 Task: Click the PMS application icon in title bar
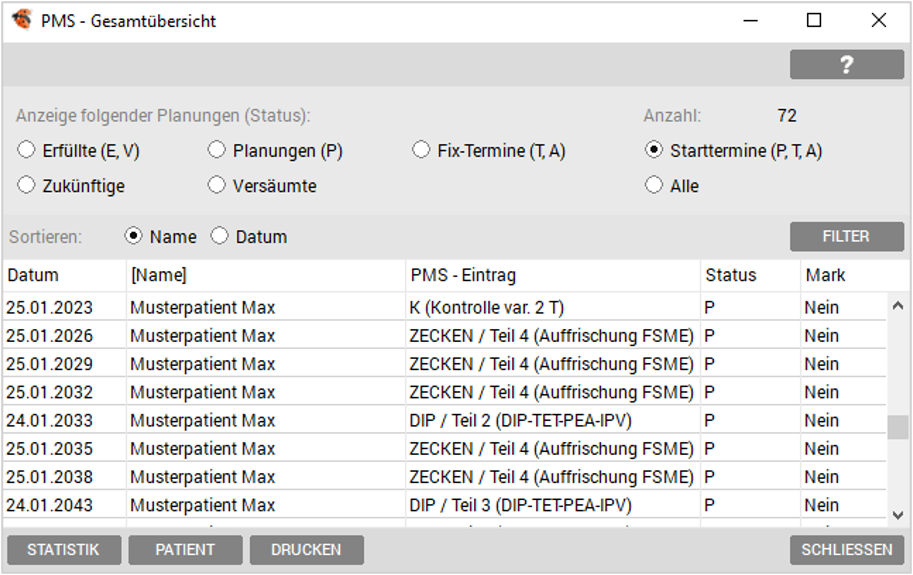click(x=22, y=20)
